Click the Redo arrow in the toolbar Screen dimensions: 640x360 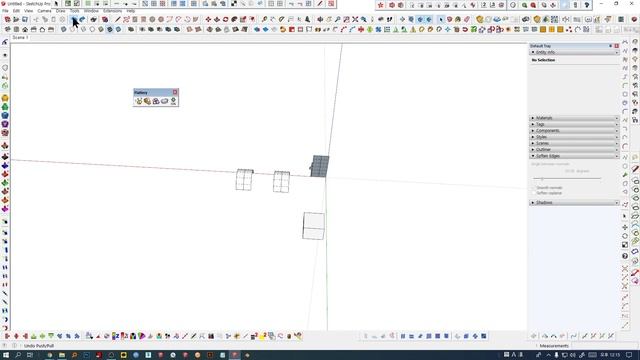[82, 19]
